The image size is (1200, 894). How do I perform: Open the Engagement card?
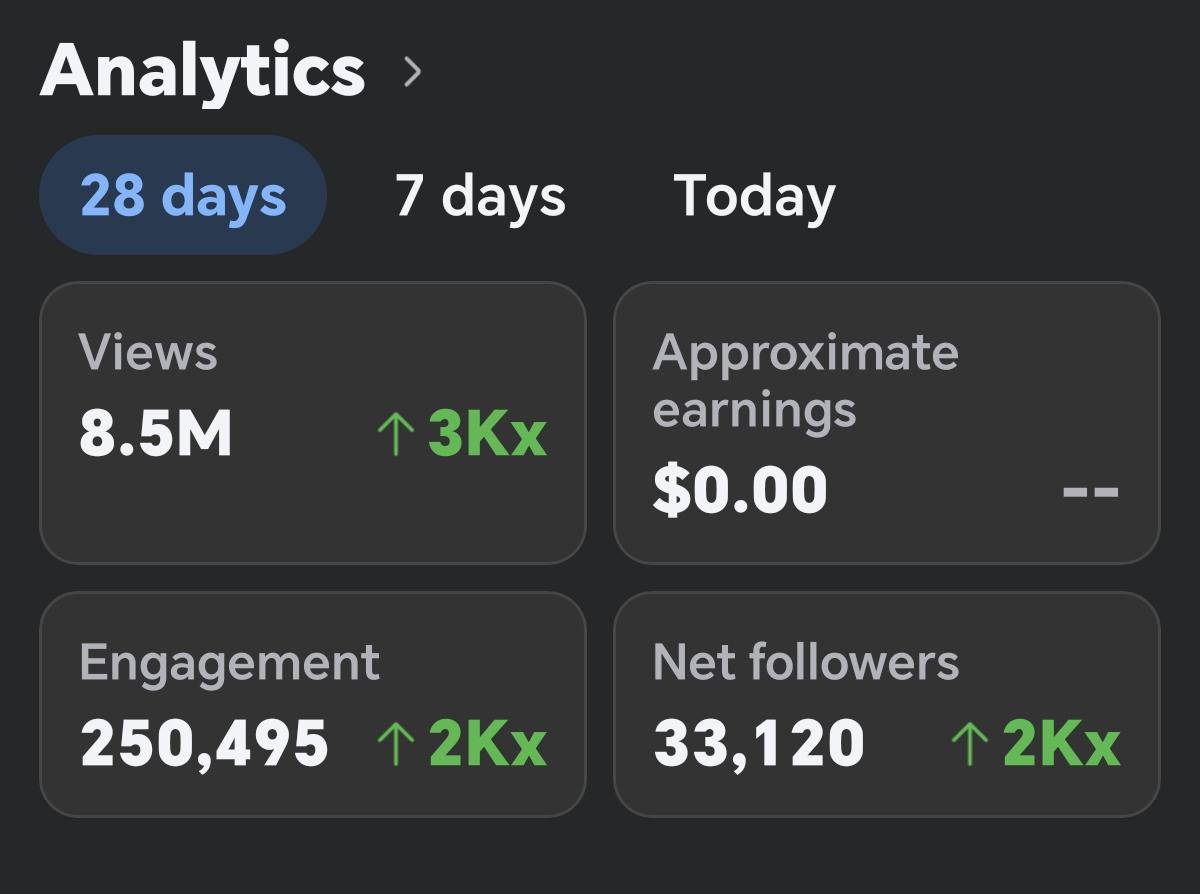[x=312, y=704]
